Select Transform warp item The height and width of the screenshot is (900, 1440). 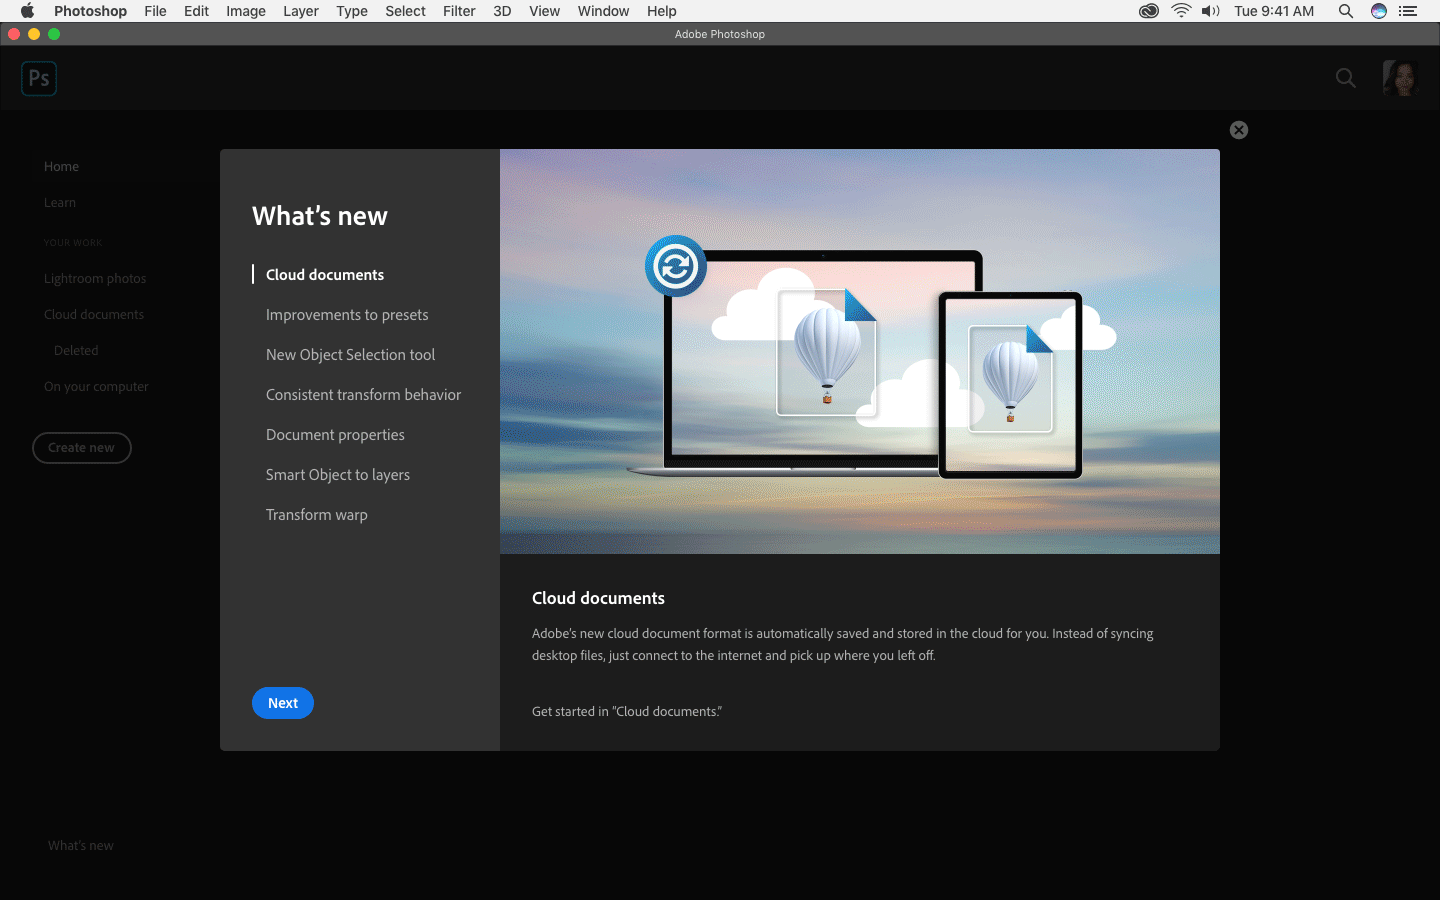click(x=317, y=515)
